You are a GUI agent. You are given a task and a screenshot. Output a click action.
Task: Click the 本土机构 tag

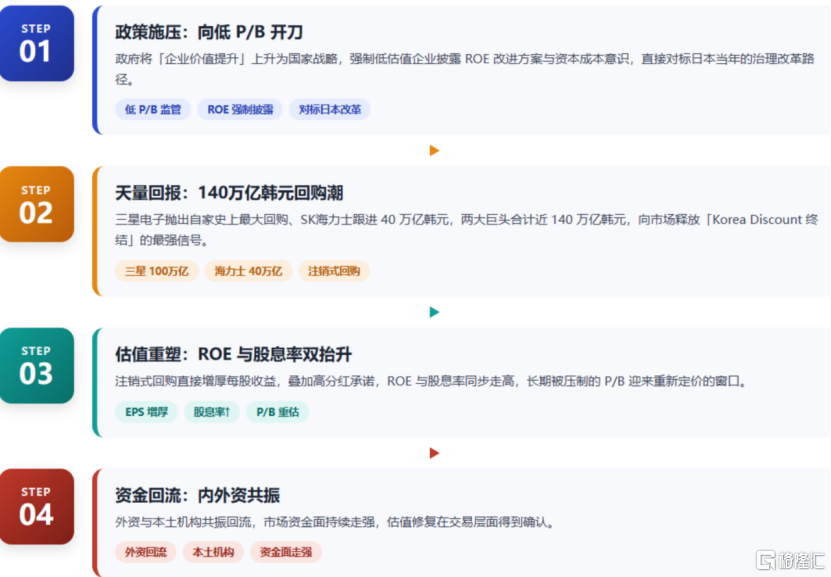tap(213, 552)
